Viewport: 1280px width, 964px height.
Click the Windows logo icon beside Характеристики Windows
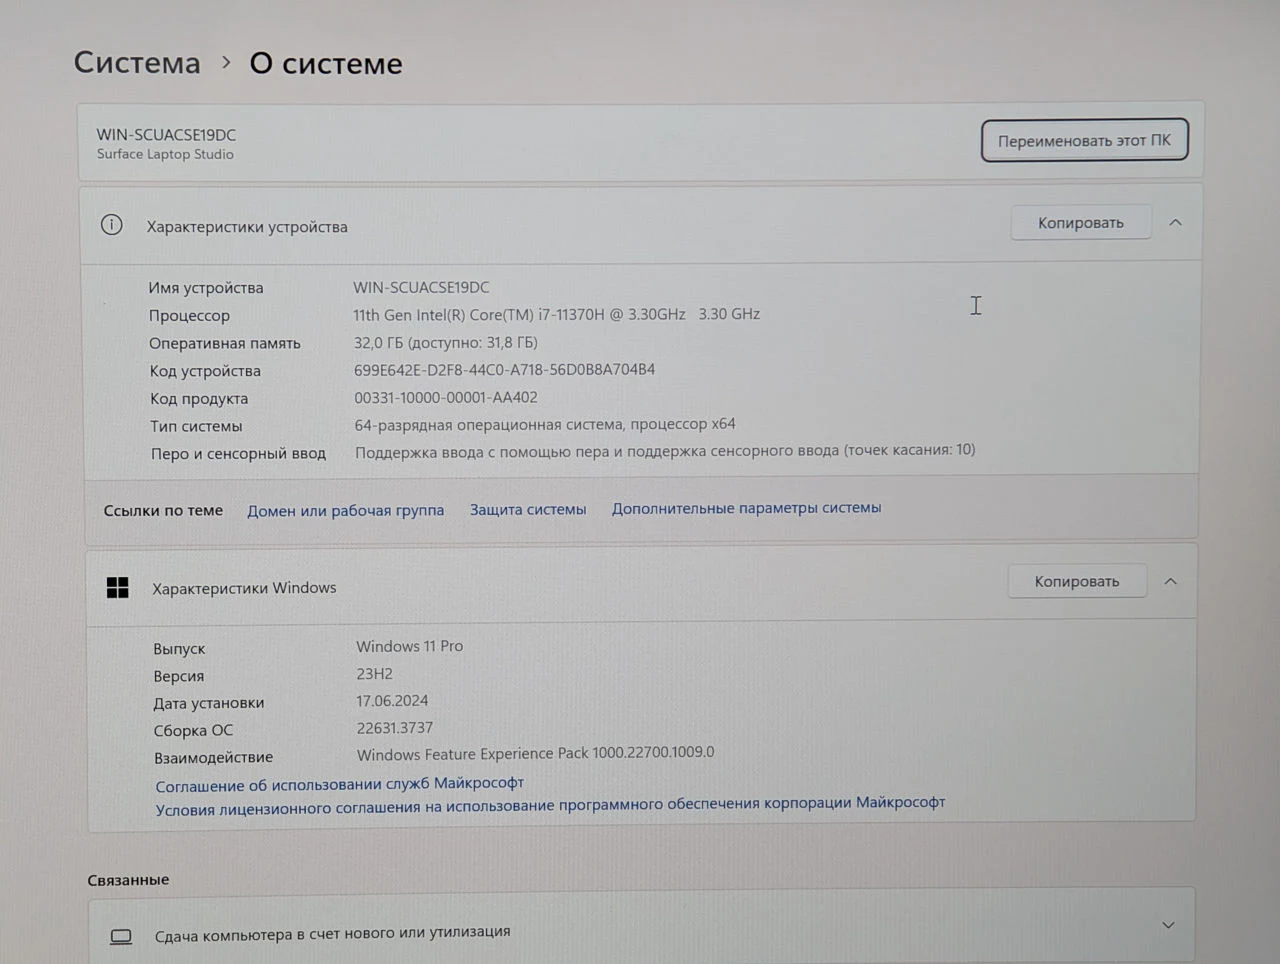click(118, 588)
